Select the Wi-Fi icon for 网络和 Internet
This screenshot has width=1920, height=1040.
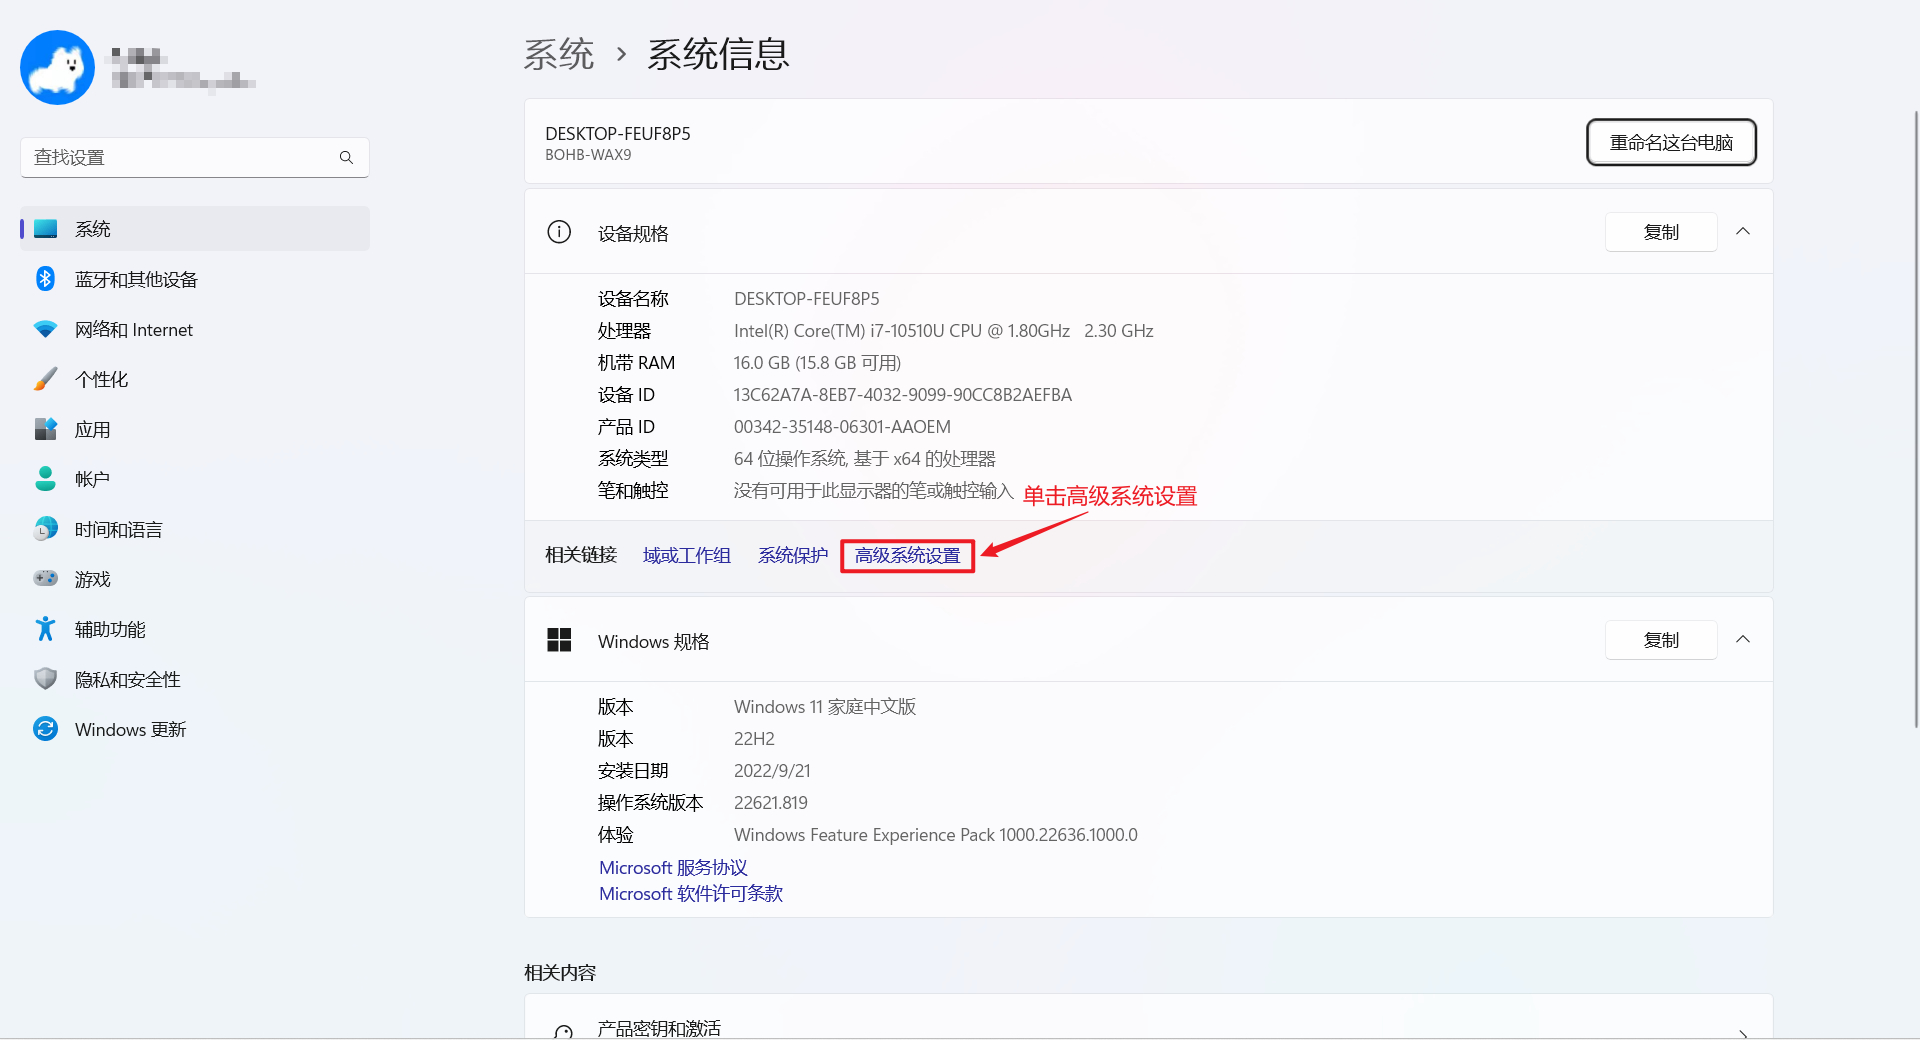point(46,329)
